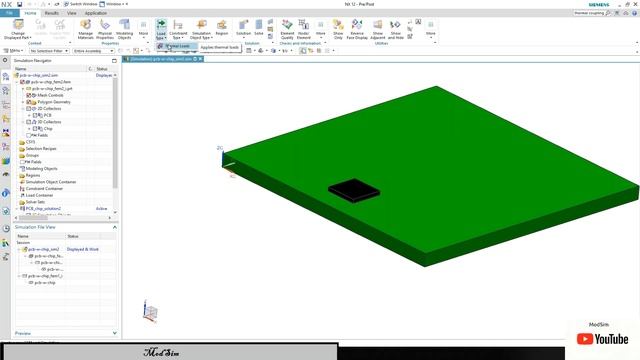Click the Switch Window button
640x360 pixels.
(x=80, y=4)
